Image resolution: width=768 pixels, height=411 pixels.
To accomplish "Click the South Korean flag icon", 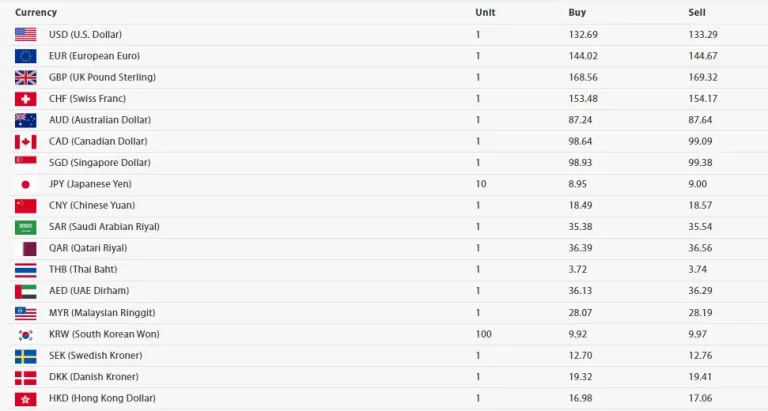I will tap(26, 334).
